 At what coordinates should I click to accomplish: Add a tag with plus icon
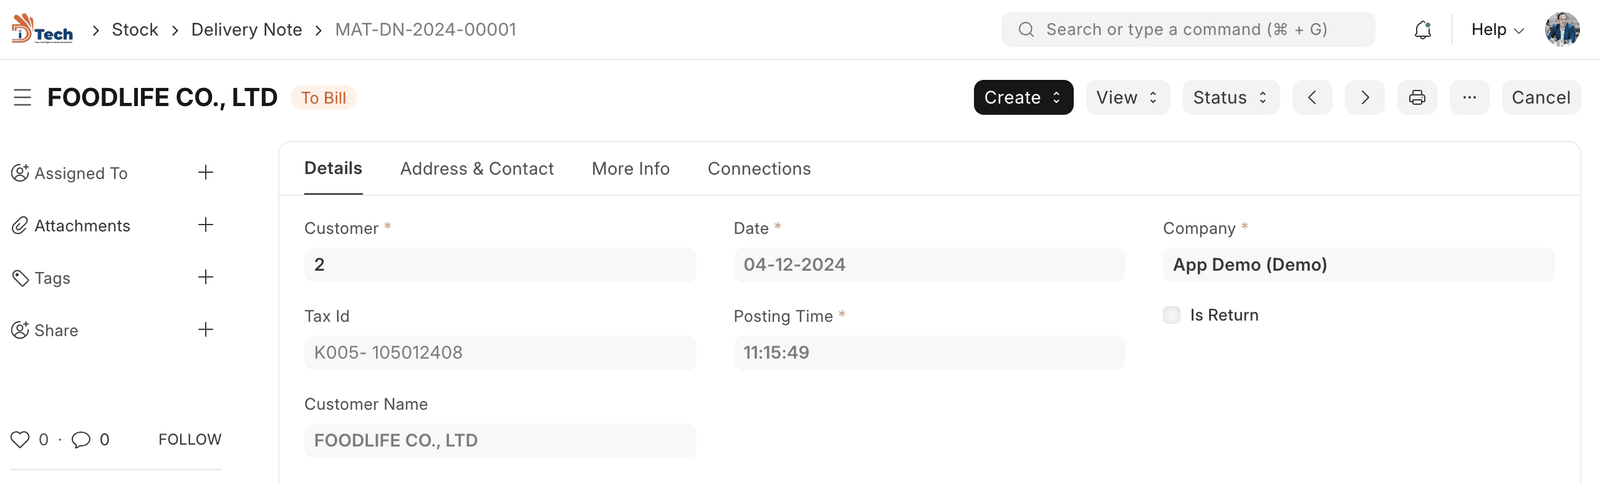click(x=206, y=277)
